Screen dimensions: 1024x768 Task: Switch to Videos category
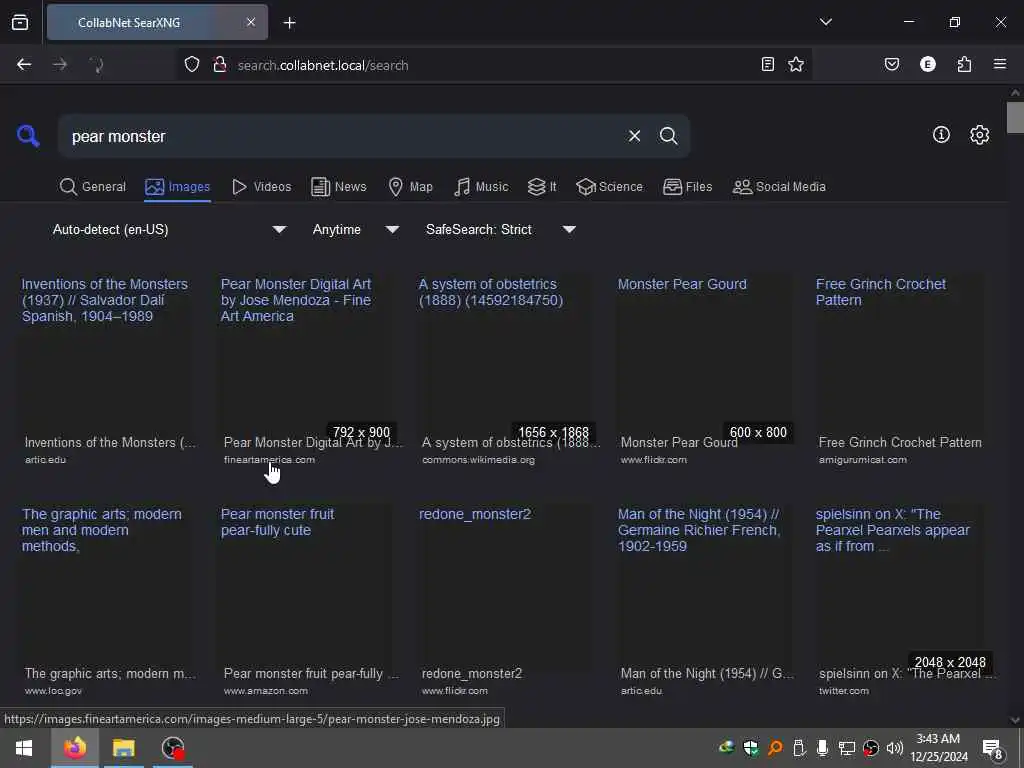pos(262,187)
